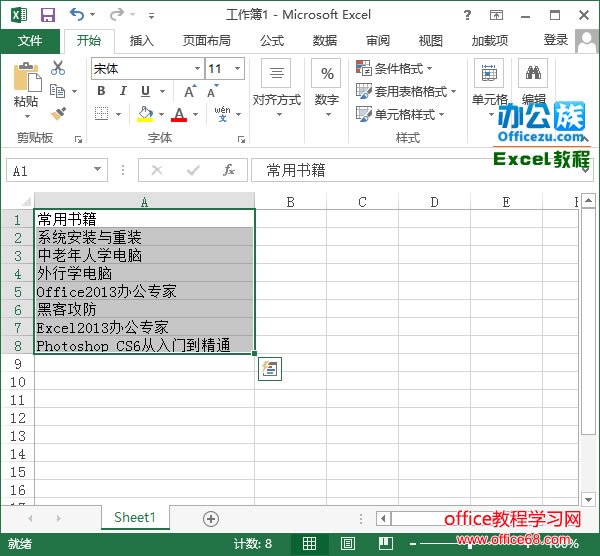
Task: Select column B header
Action: coord(290,202)
